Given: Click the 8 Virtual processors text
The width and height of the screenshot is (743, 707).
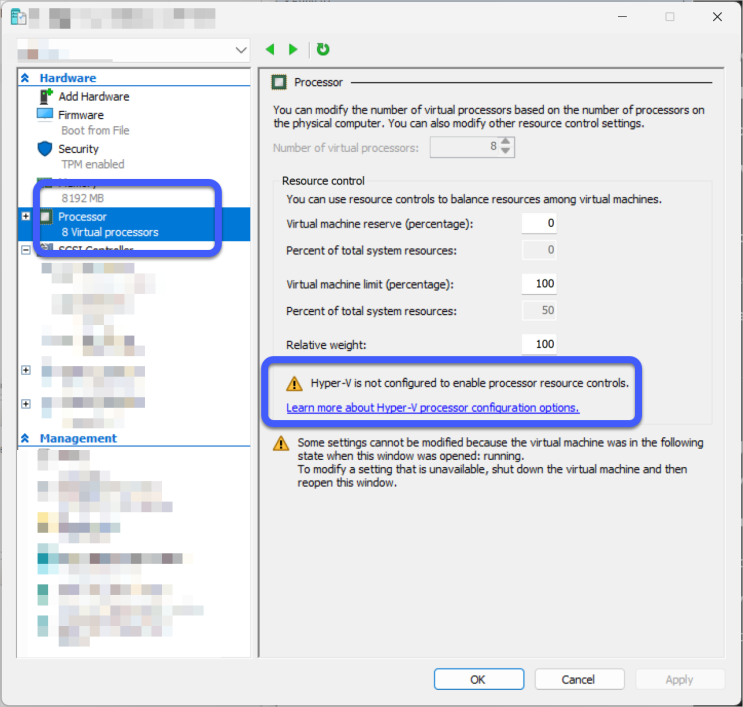Looking at the screenshot, I should (x=110, y=232).
